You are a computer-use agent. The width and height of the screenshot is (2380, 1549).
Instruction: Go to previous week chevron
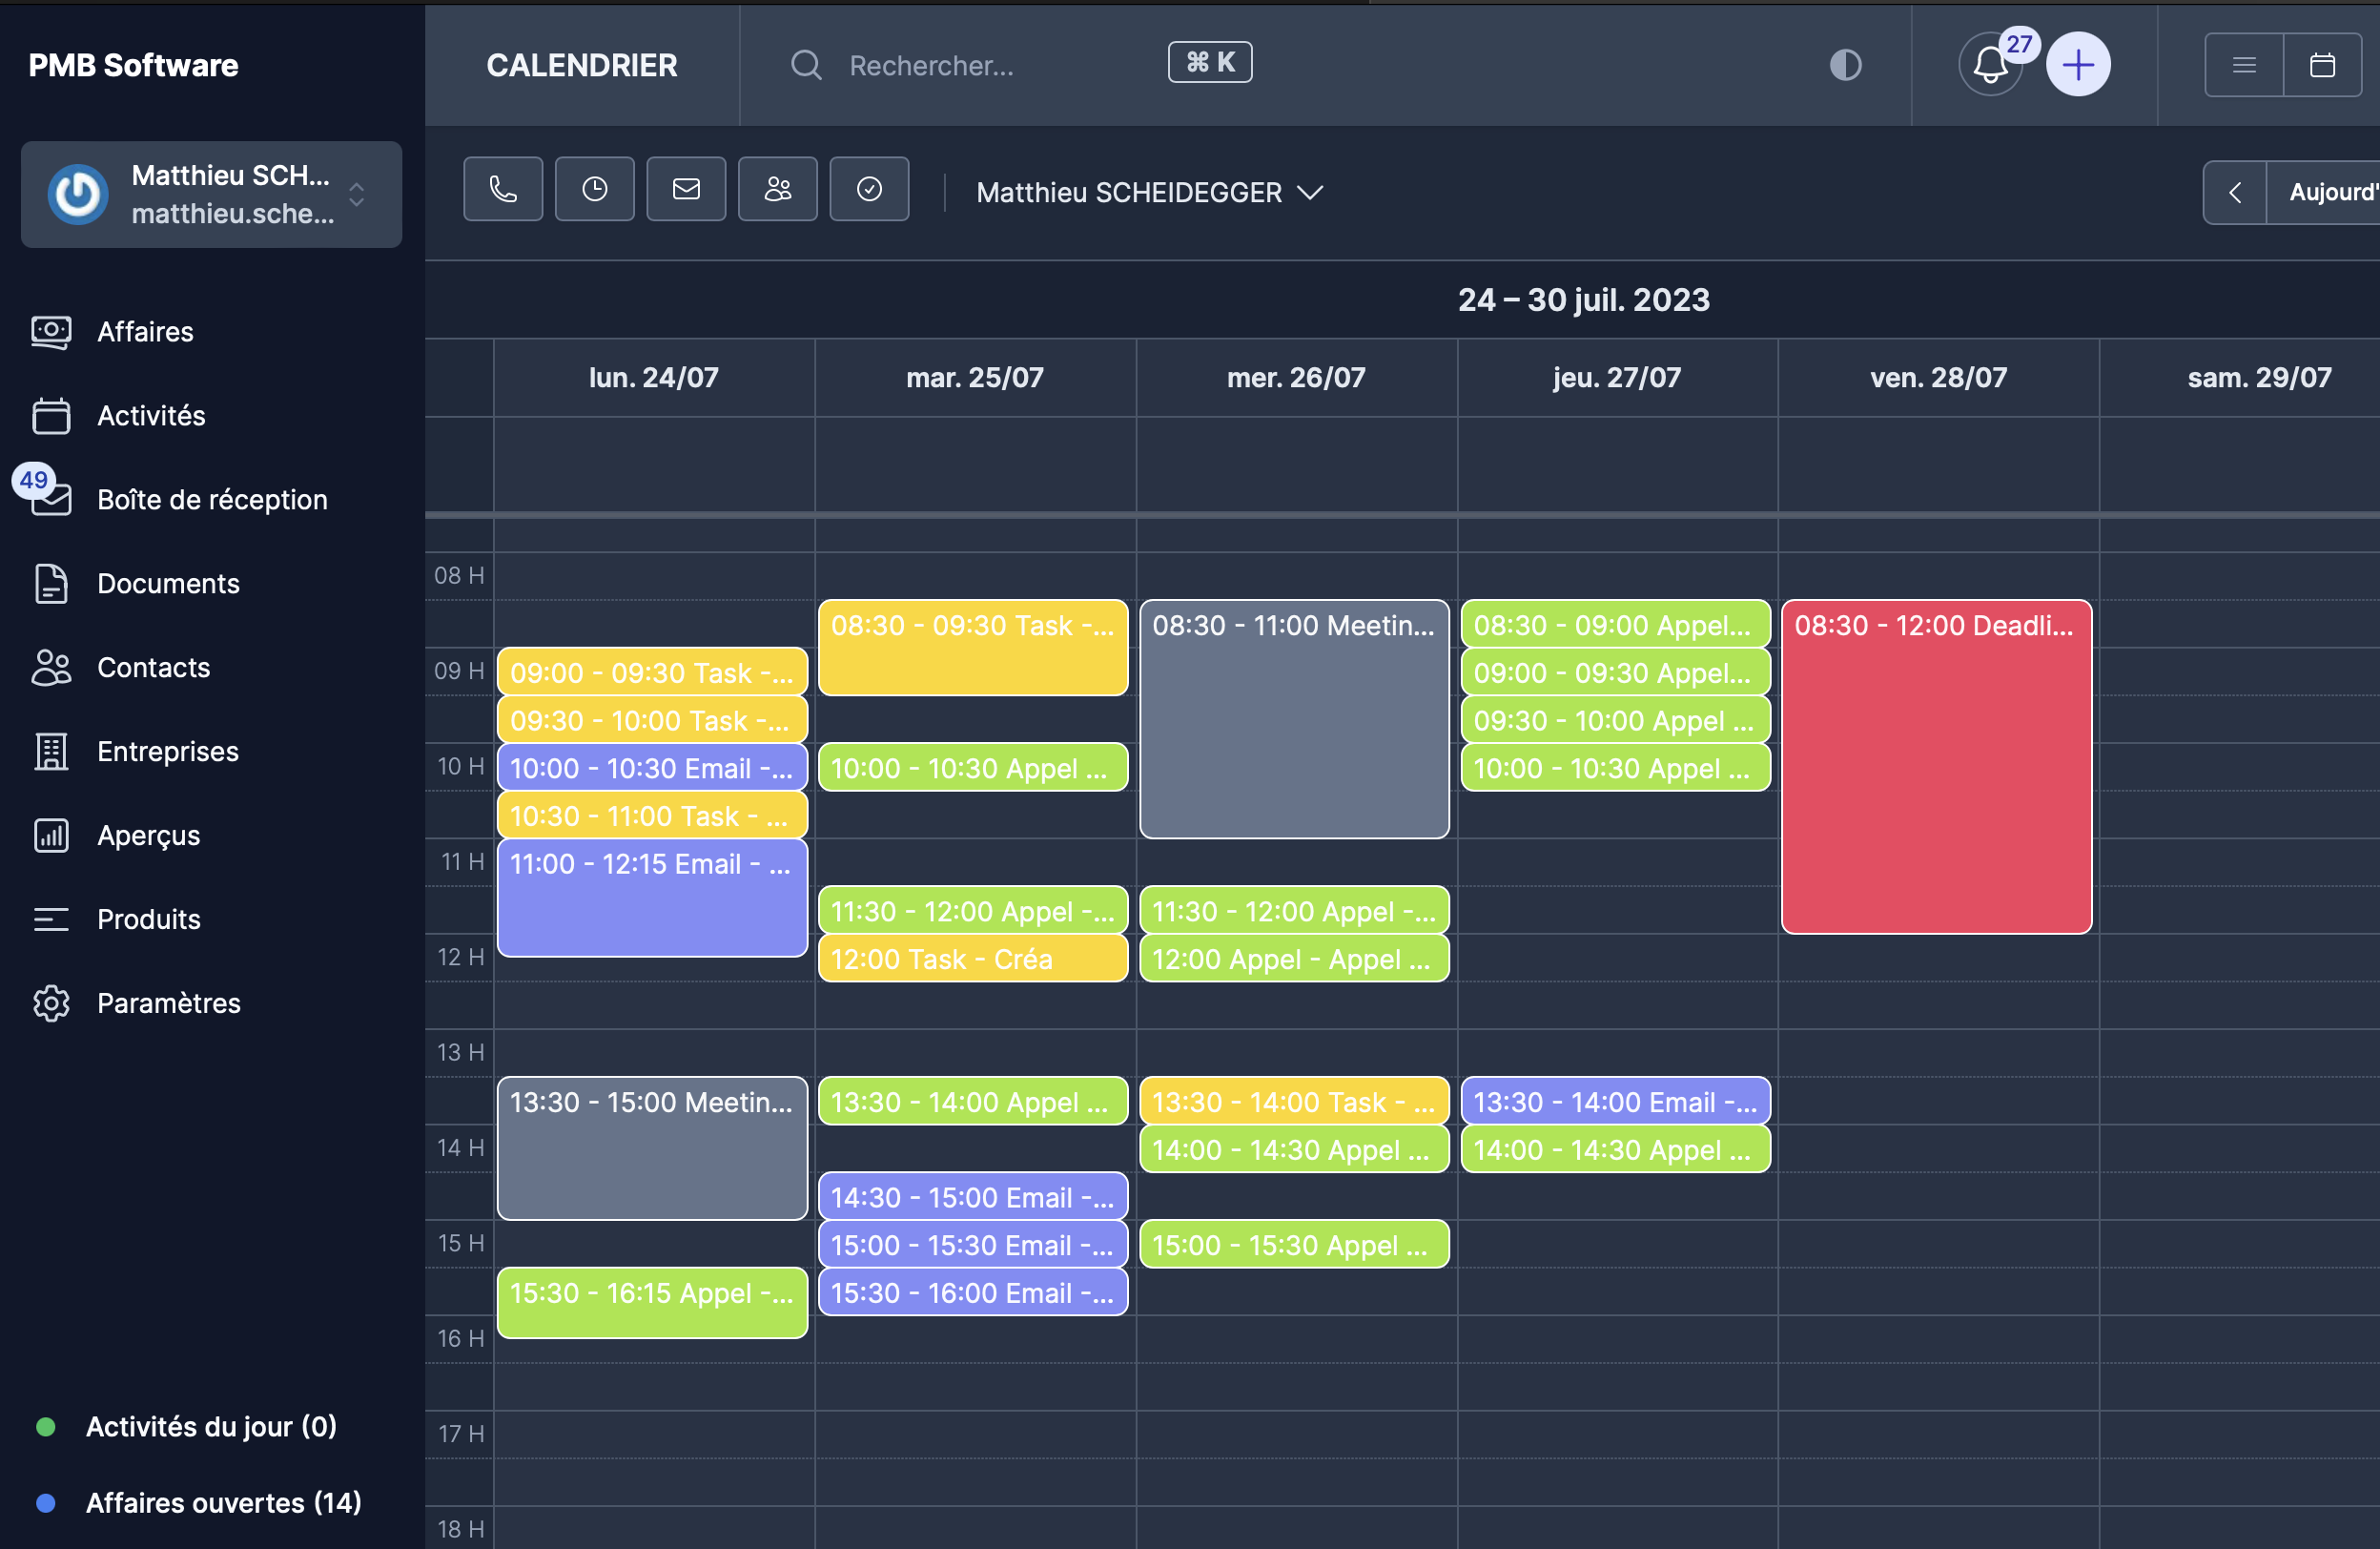pos(2234,192)
